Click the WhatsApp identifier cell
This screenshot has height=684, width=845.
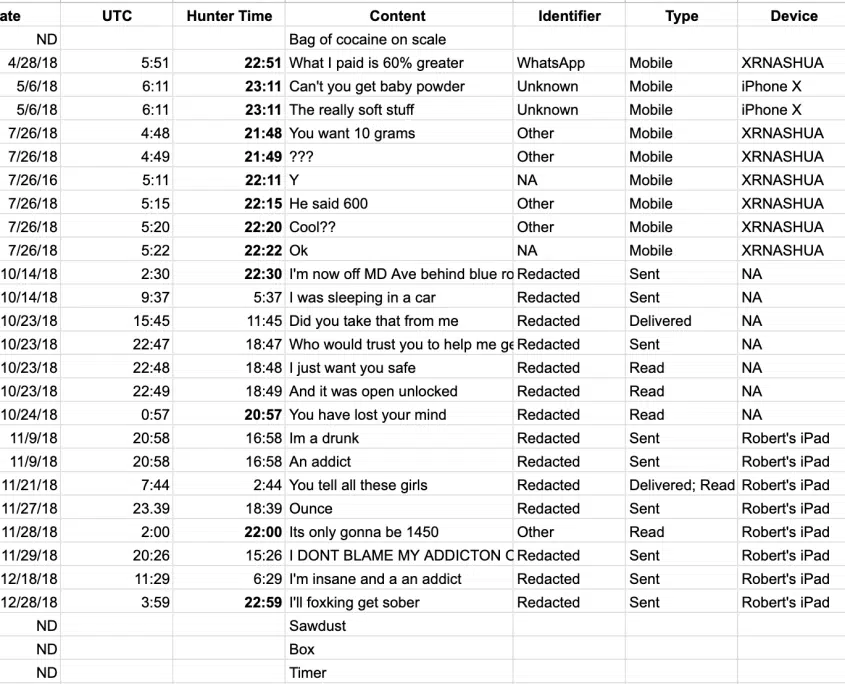569,63
